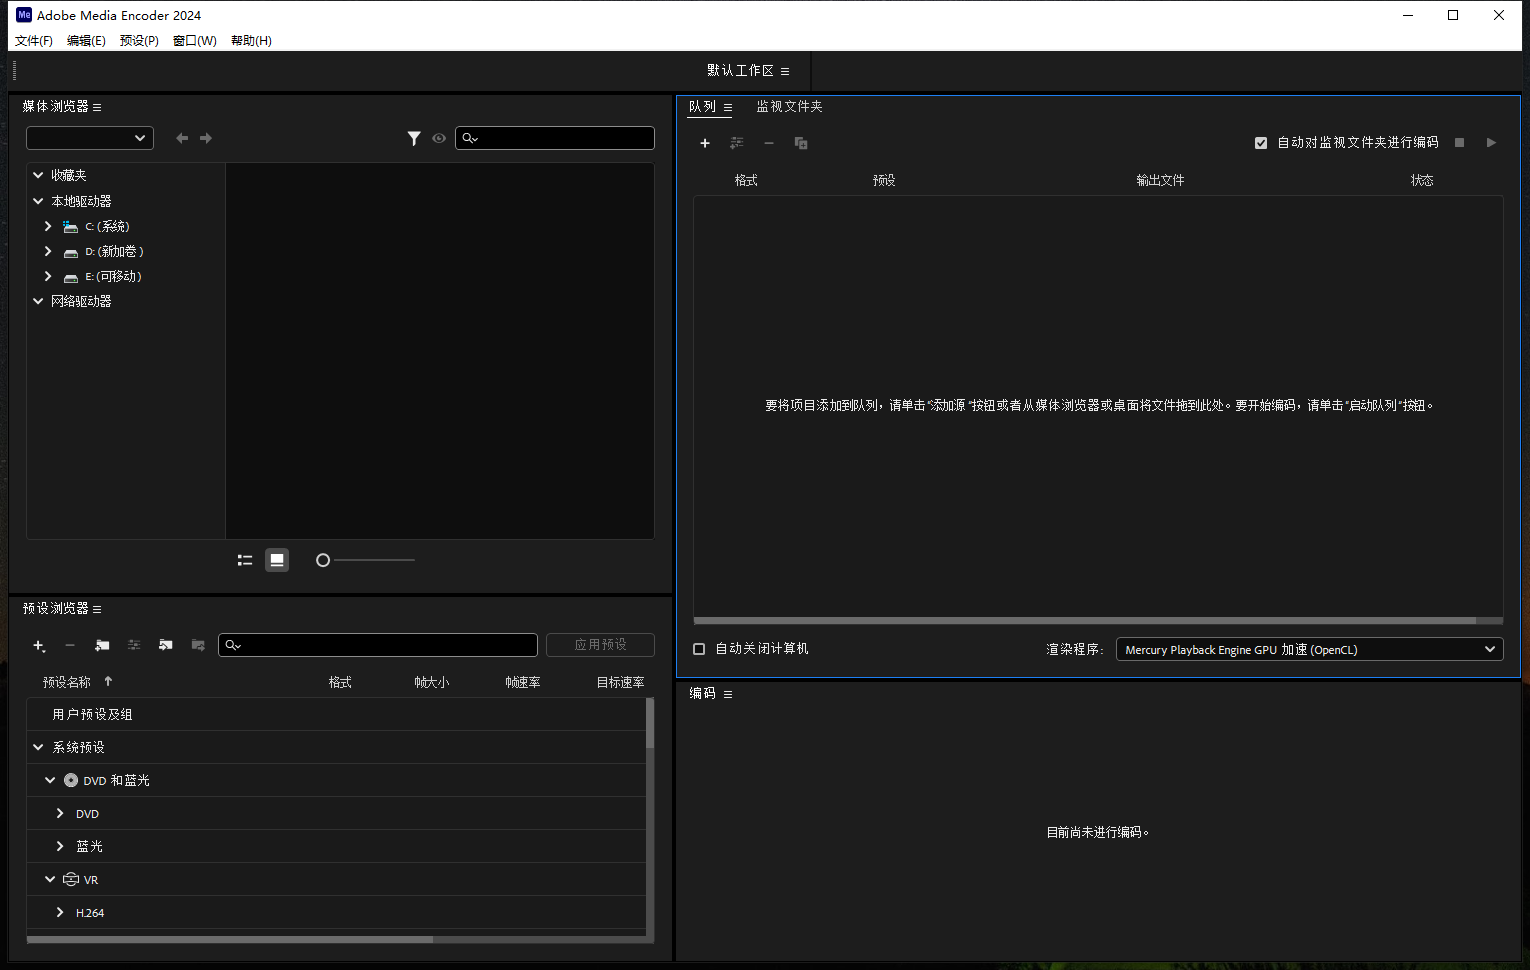Open the 编辑(E) menu
This screenshot has height=970, width=1530.
click(86, 41)
